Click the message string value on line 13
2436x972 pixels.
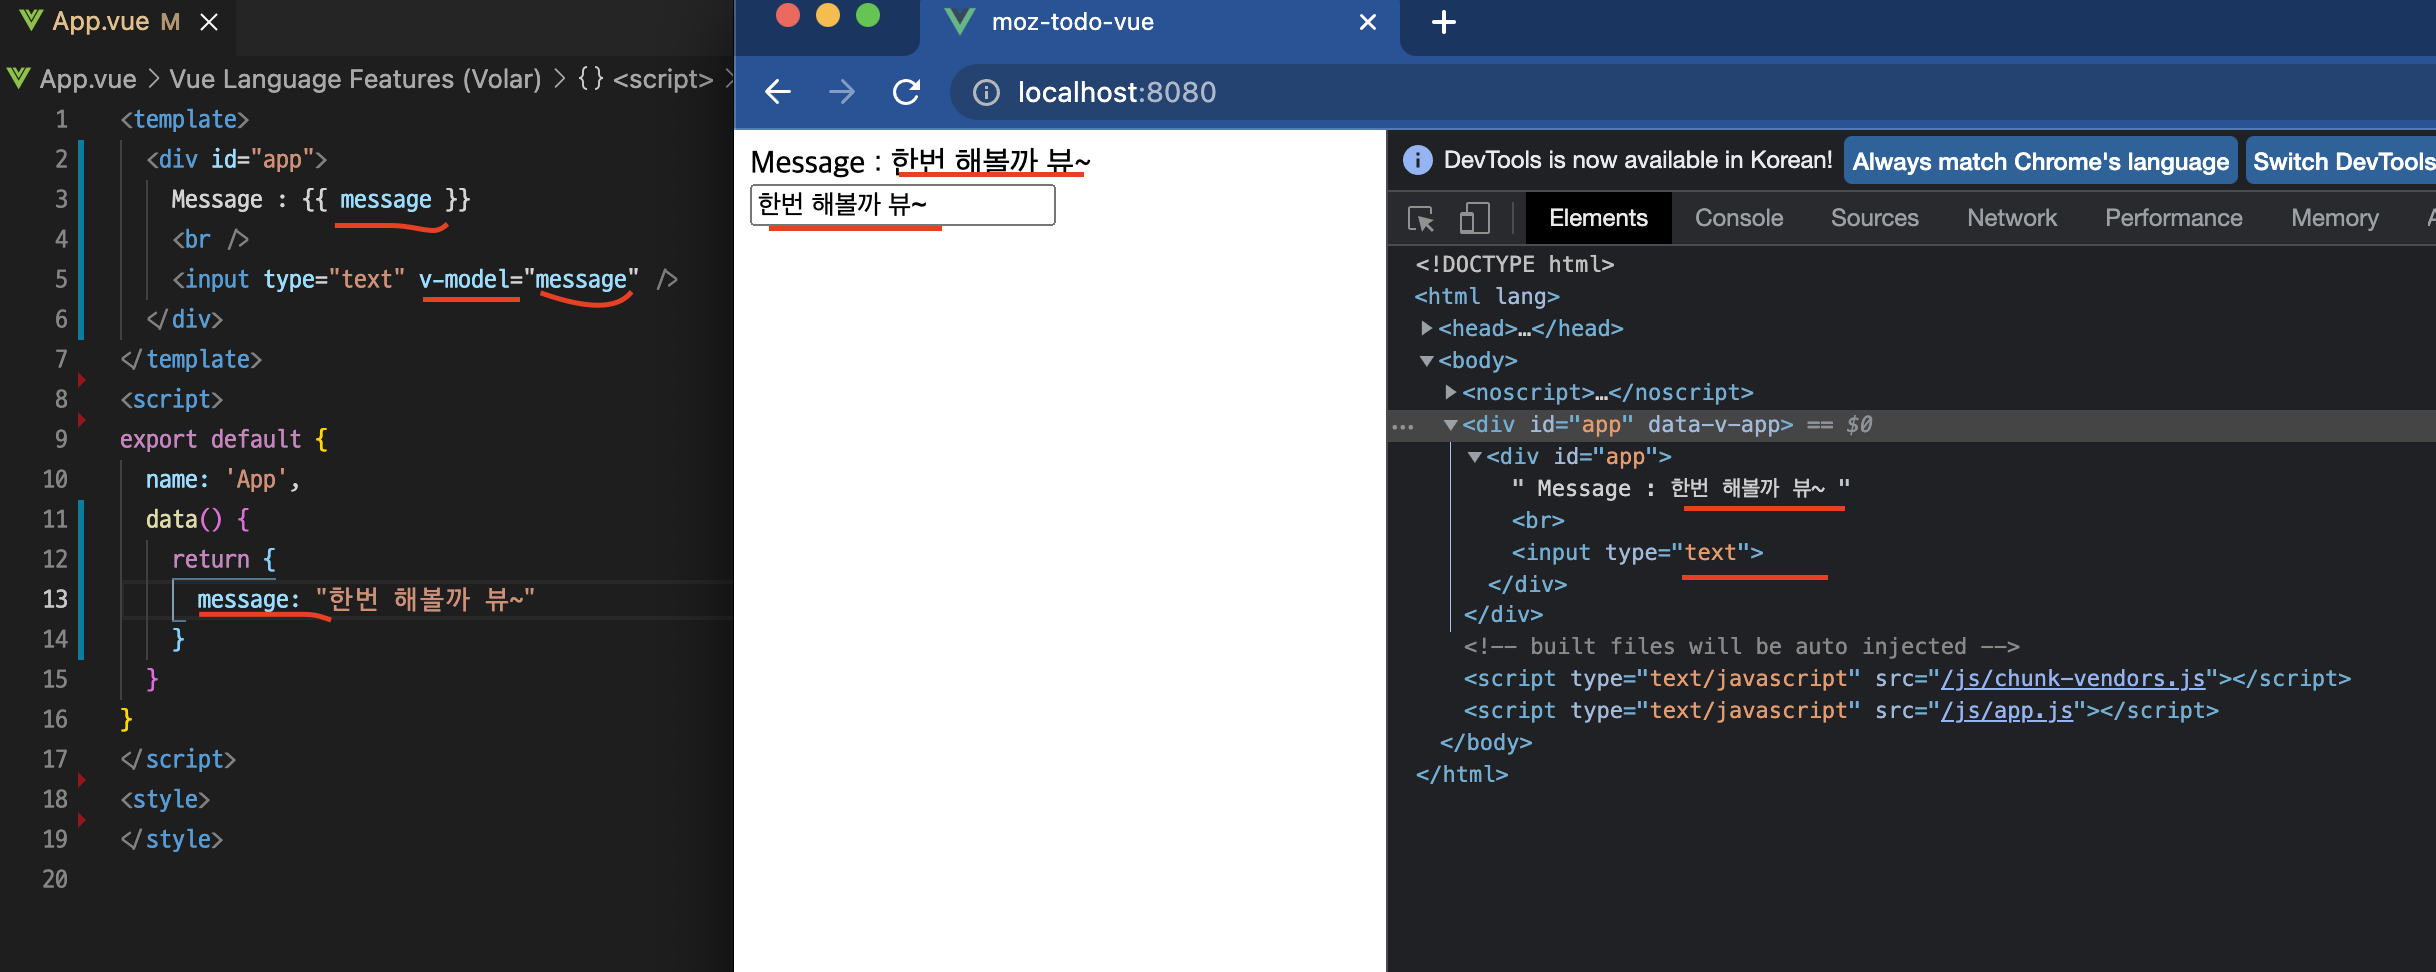pos(425,599)
